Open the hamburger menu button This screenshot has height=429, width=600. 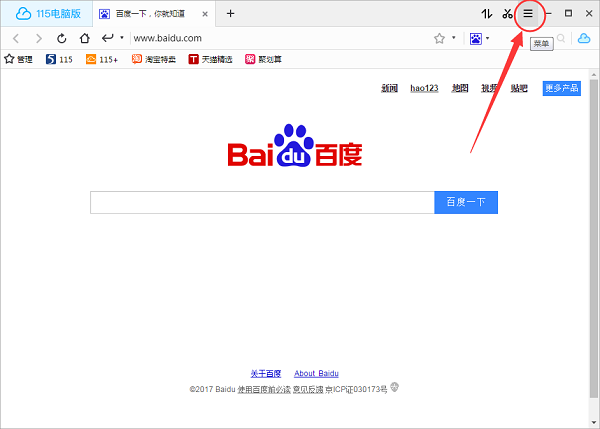pyautogui.click(x=528, y=14)
